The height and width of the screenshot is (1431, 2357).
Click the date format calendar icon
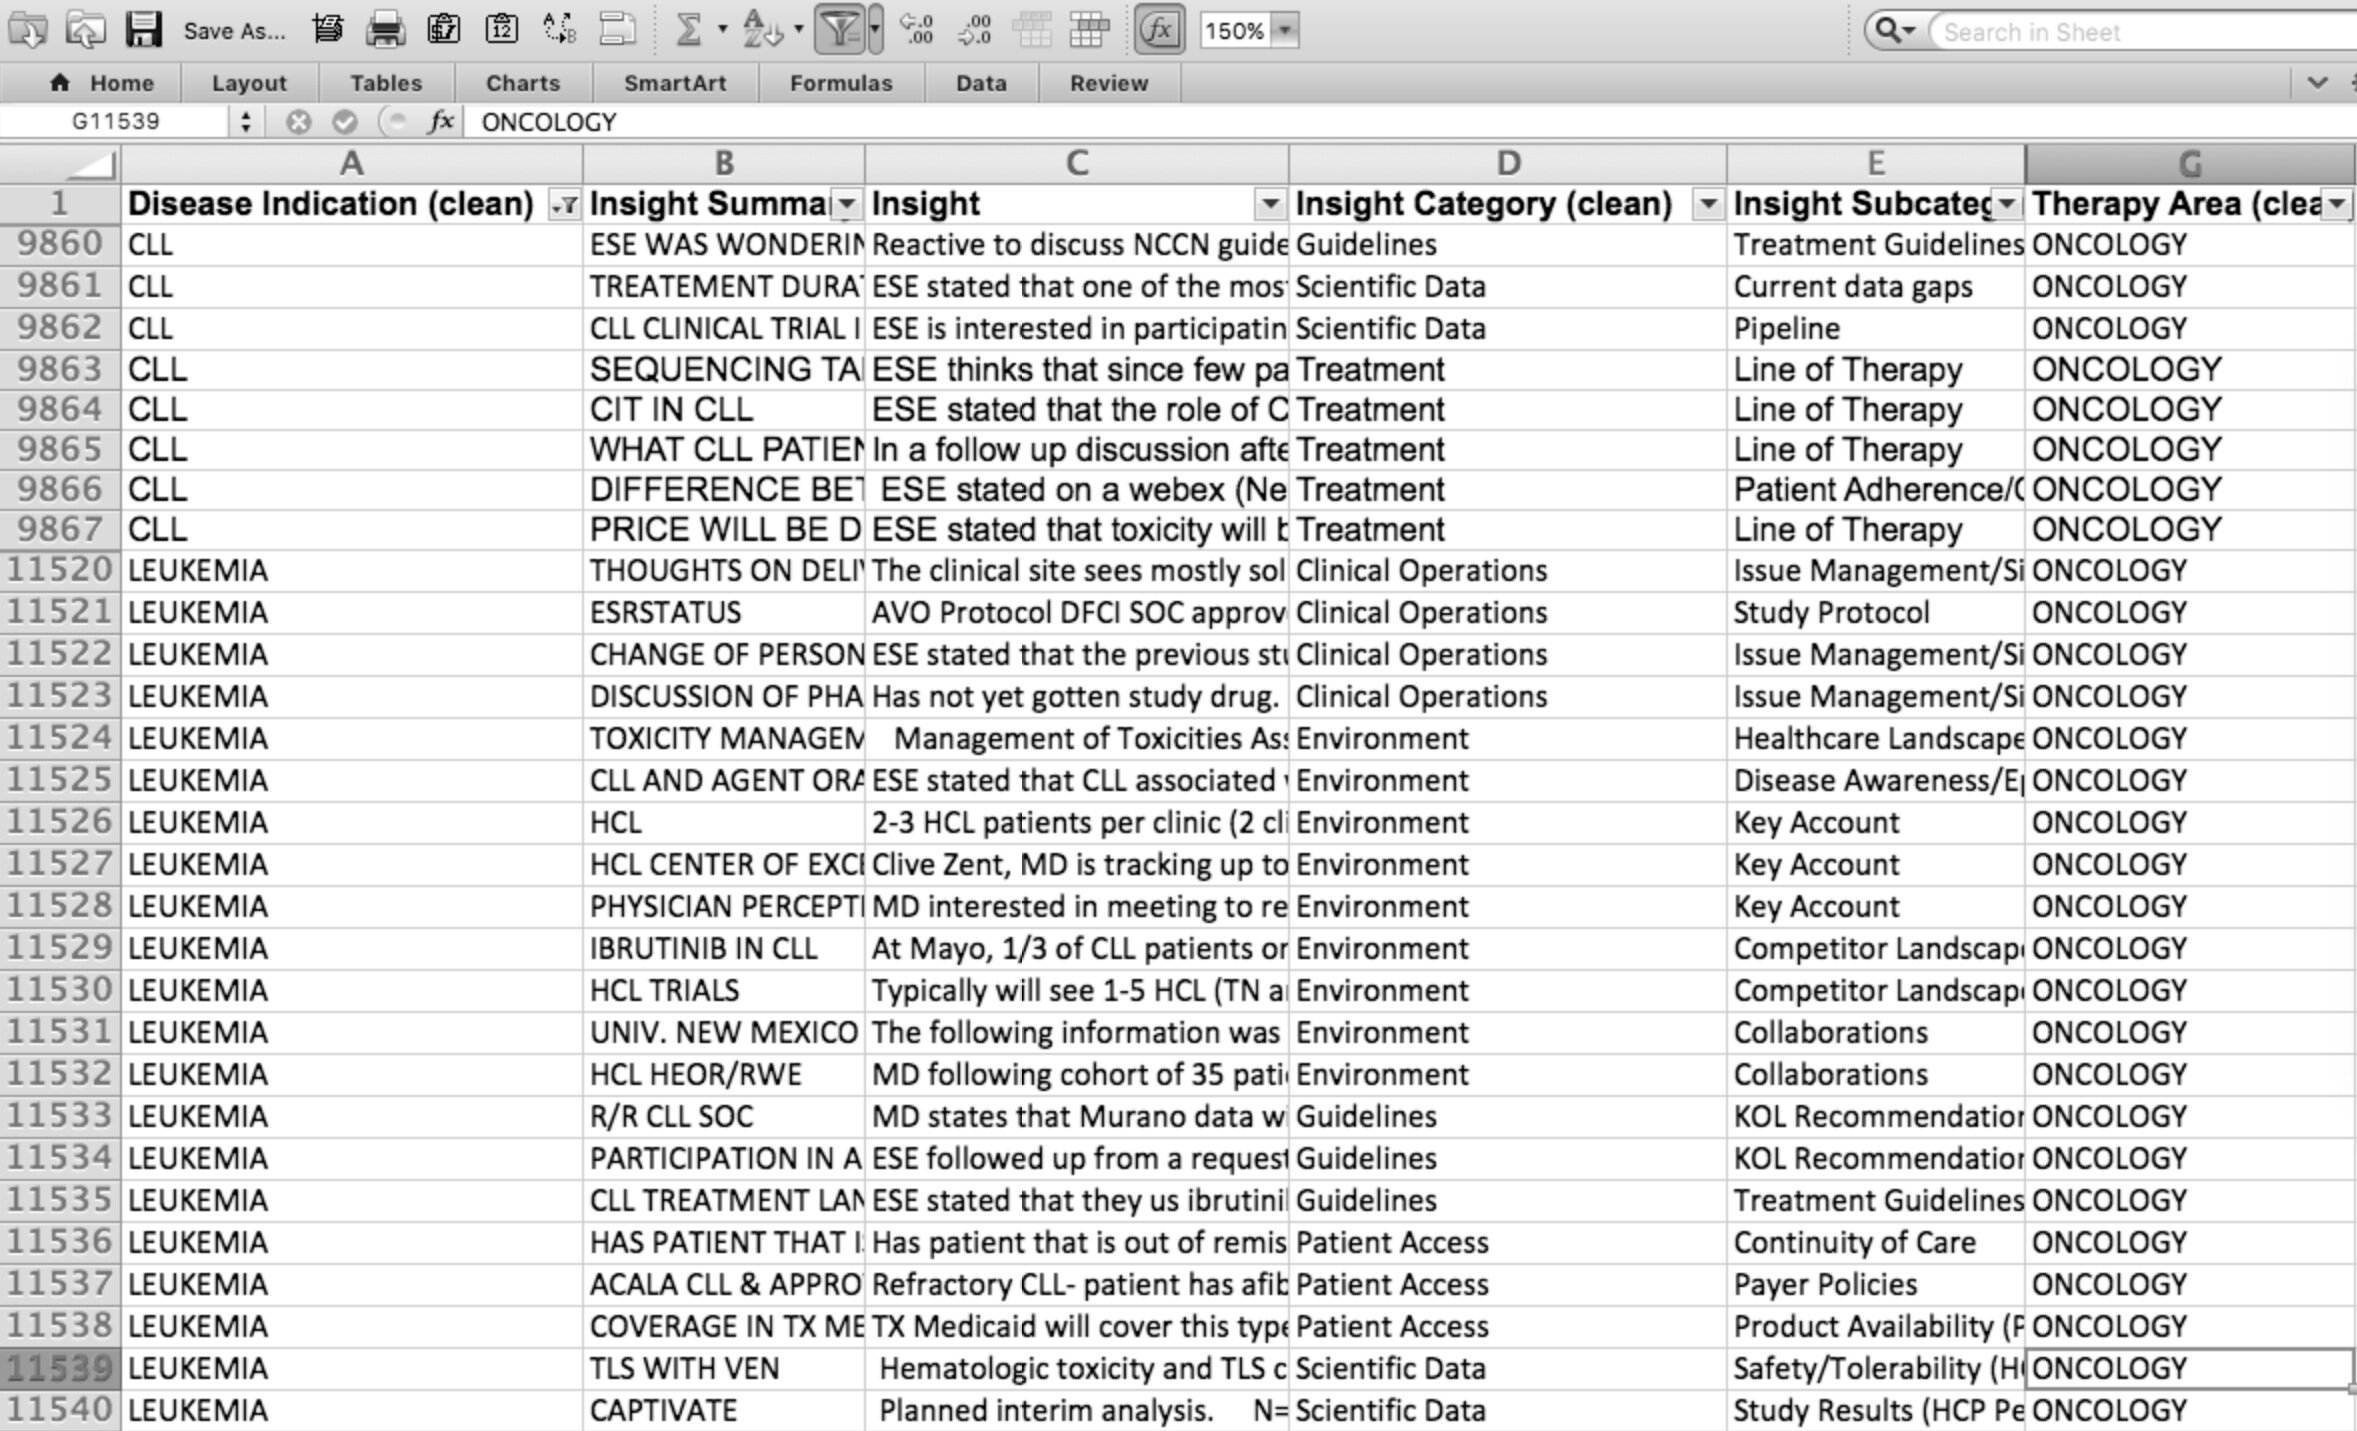pyautogui.click(x=501, y=30)
